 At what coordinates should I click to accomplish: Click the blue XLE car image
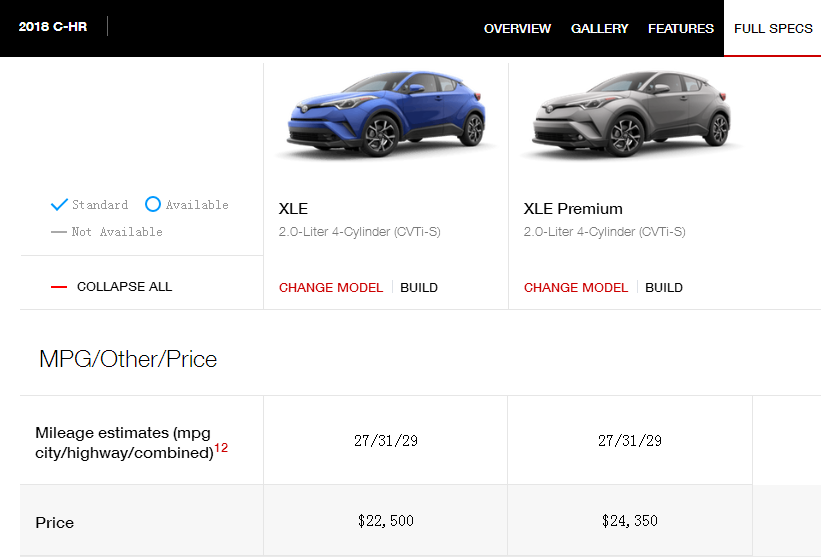(386, 114)
